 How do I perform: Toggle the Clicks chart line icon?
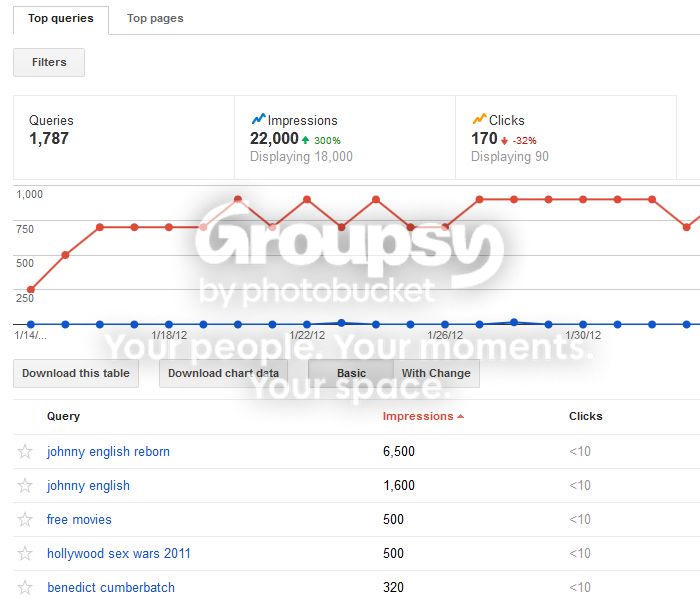479,119
